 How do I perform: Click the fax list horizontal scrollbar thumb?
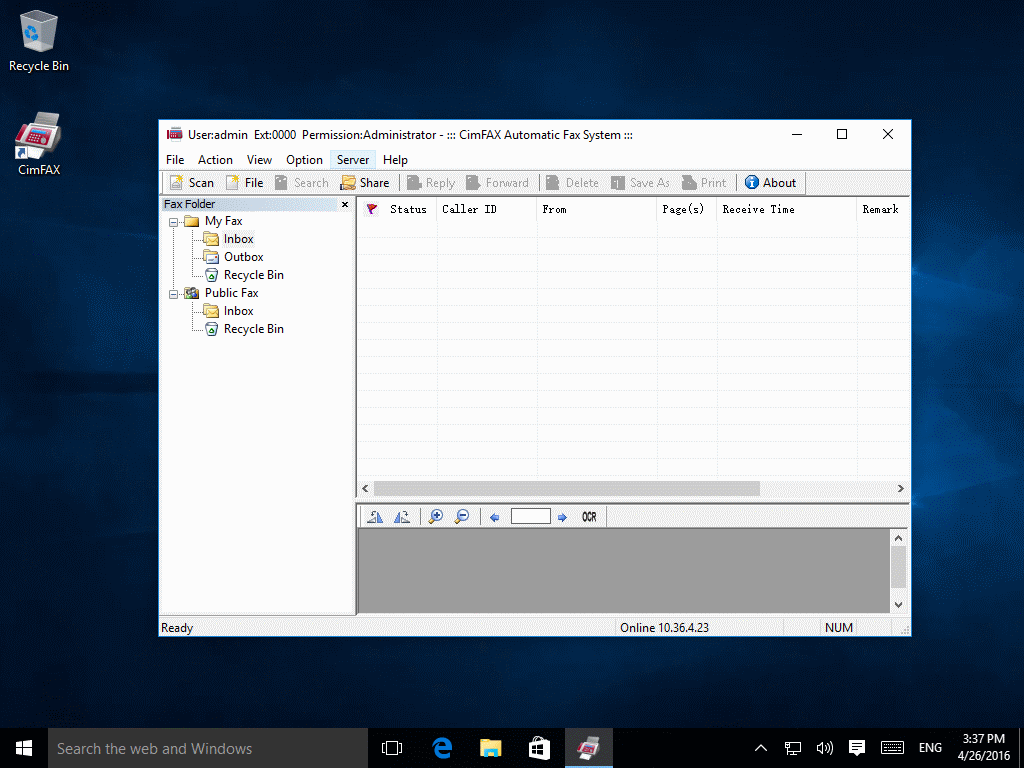pos(567,488)
